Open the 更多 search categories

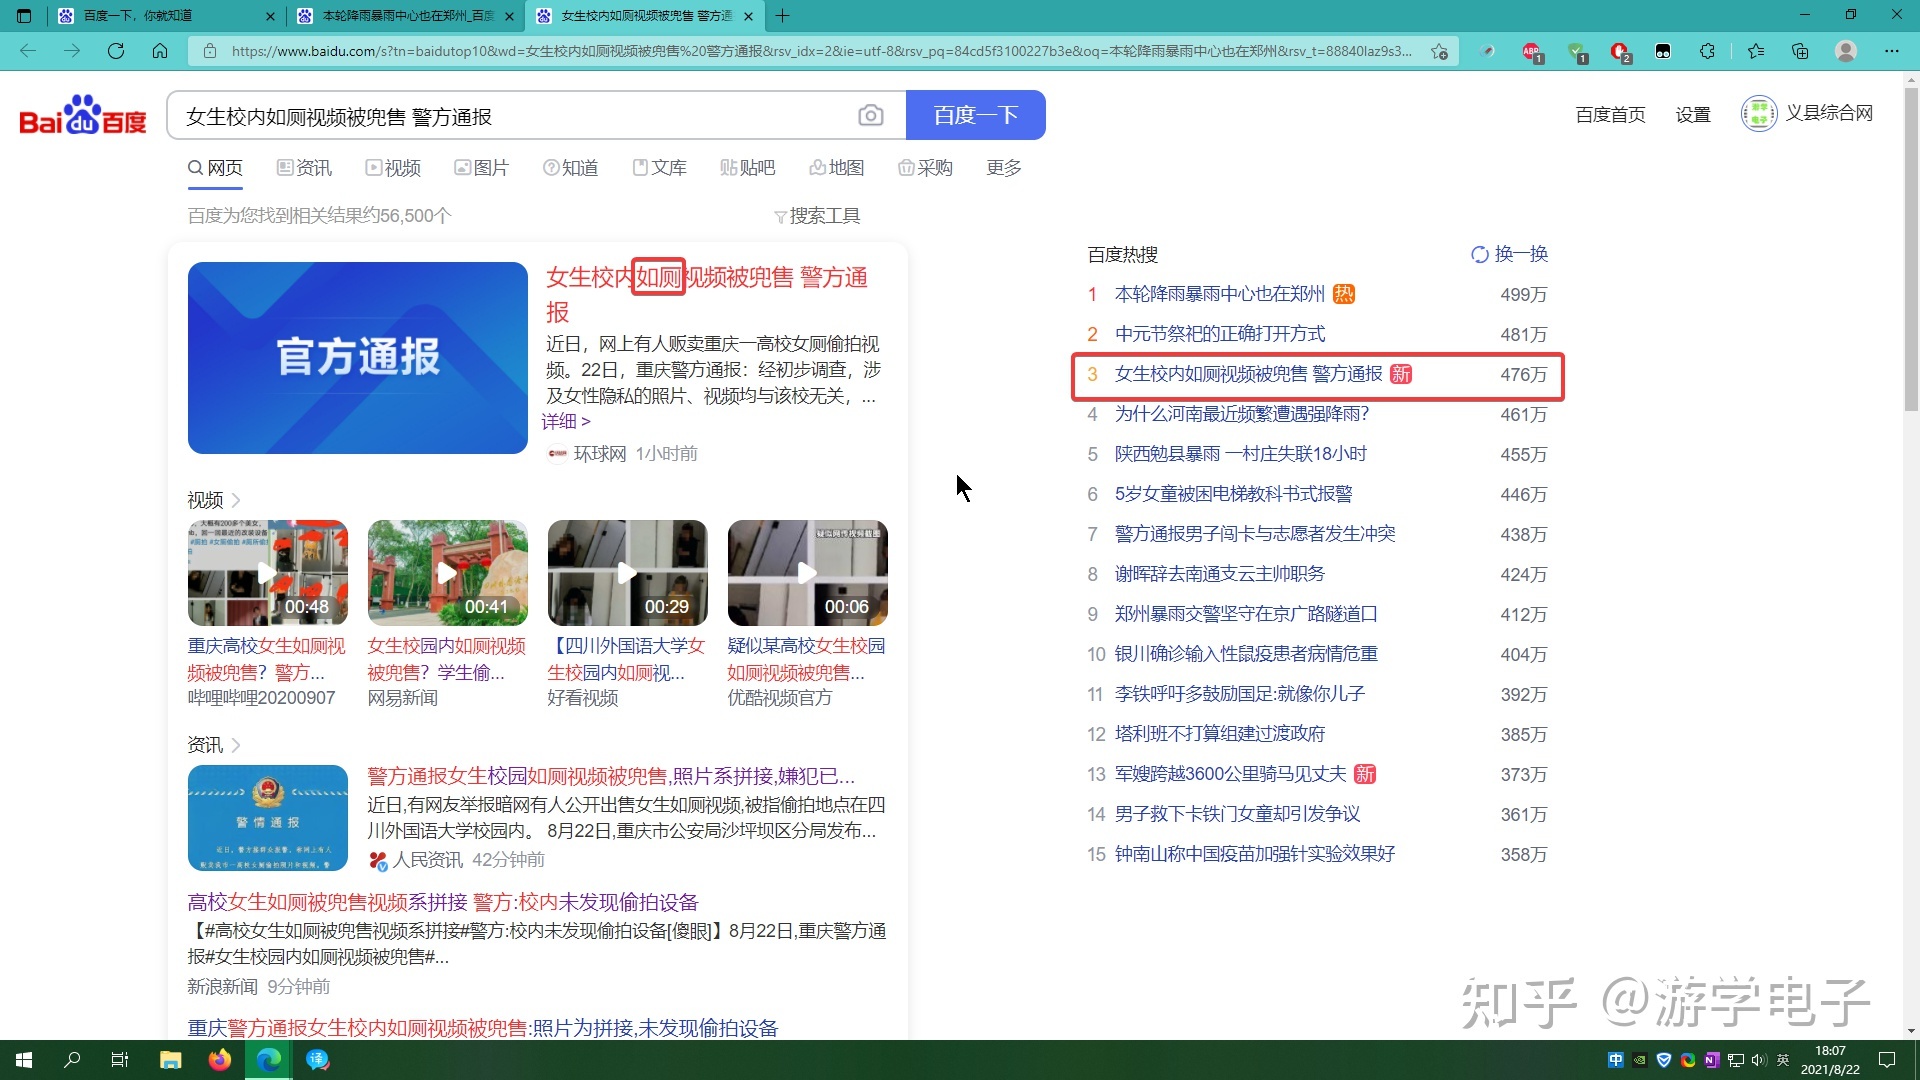tap(1003, 168)
